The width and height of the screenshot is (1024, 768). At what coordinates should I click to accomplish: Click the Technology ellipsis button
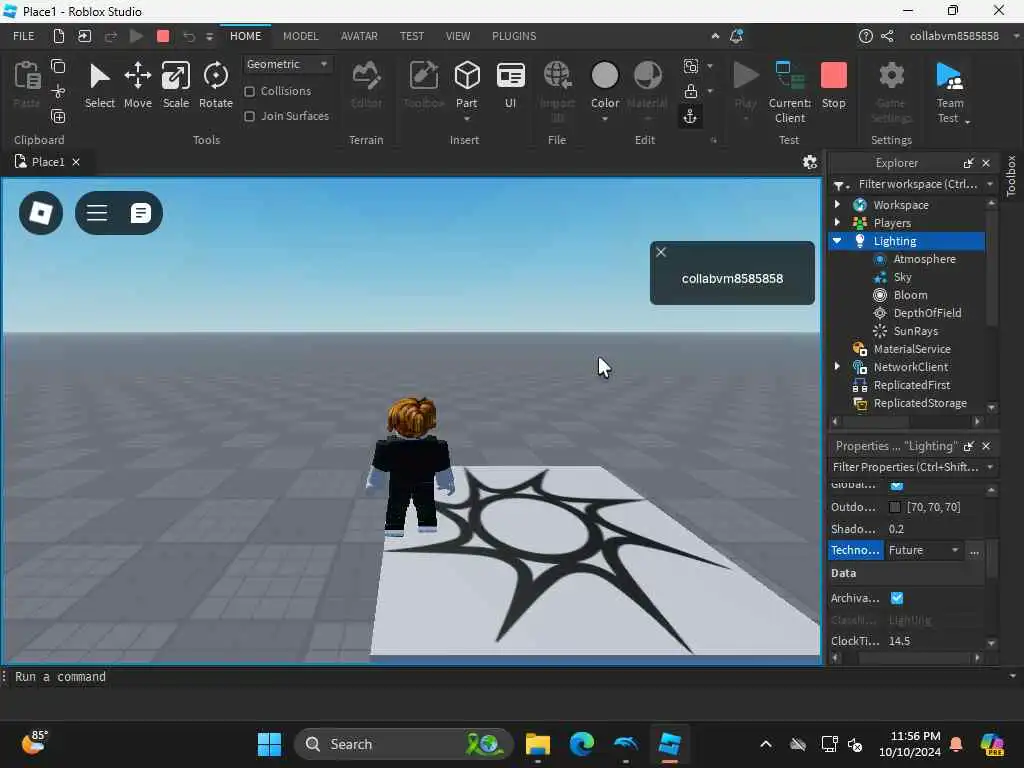coord(974,551)
